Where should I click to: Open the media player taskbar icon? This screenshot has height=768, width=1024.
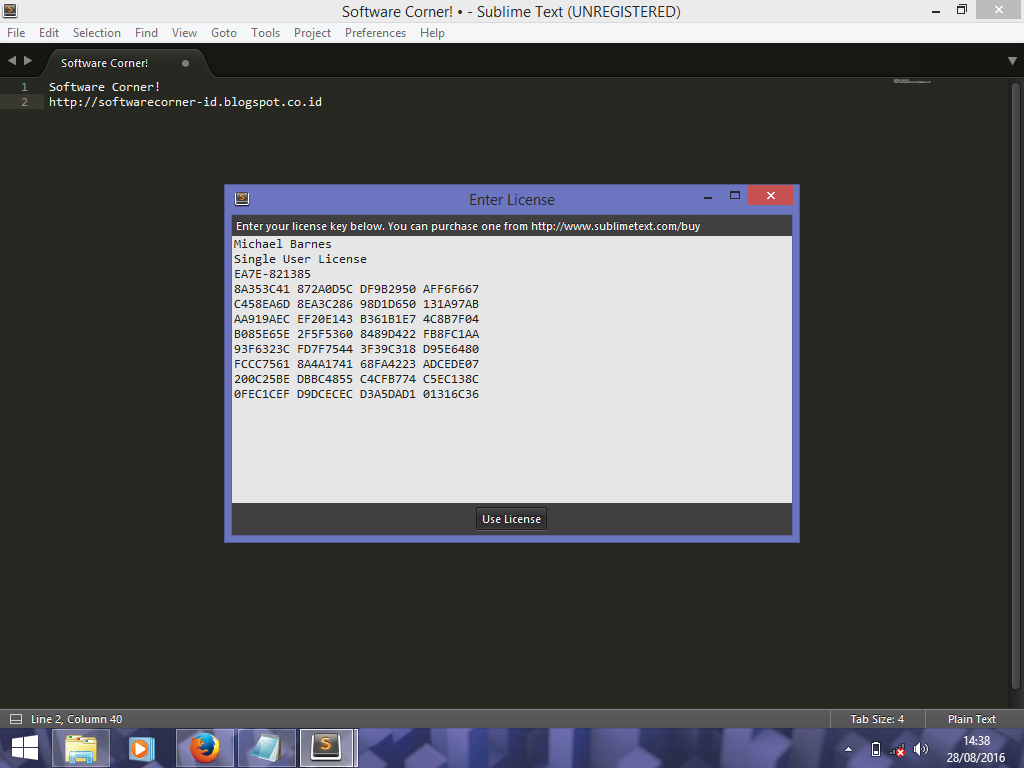140,748
